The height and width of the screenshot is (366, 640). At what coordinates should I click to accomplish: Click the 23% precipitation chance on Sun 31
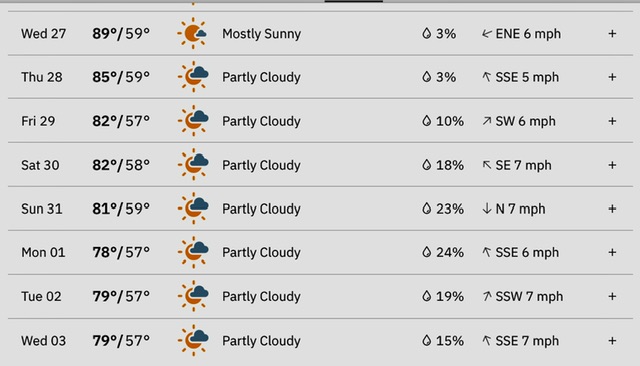click(450, 209)
